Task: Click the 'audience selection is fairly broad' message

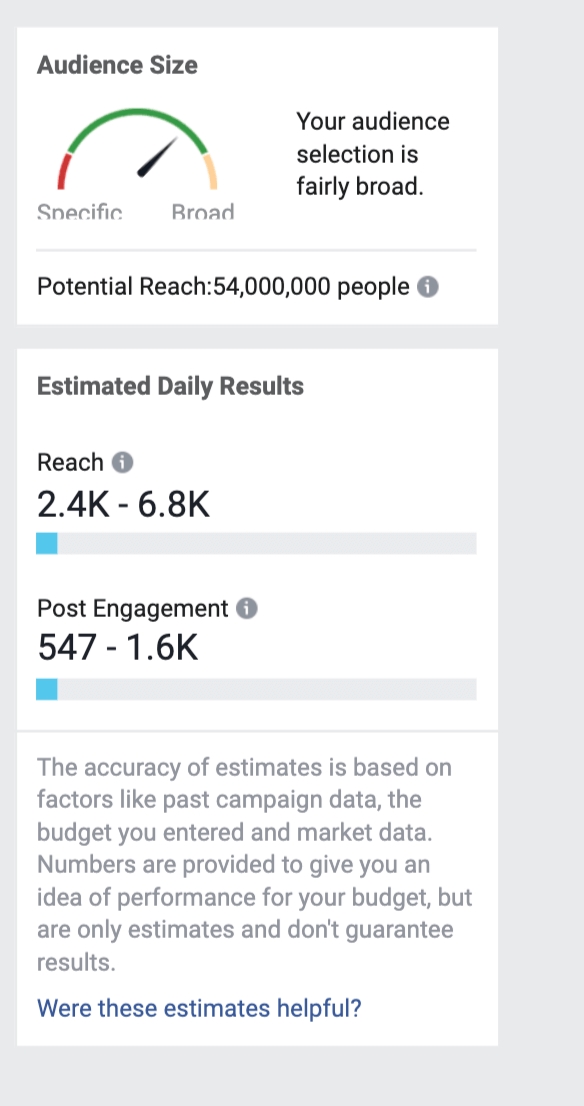Action: 373,154
